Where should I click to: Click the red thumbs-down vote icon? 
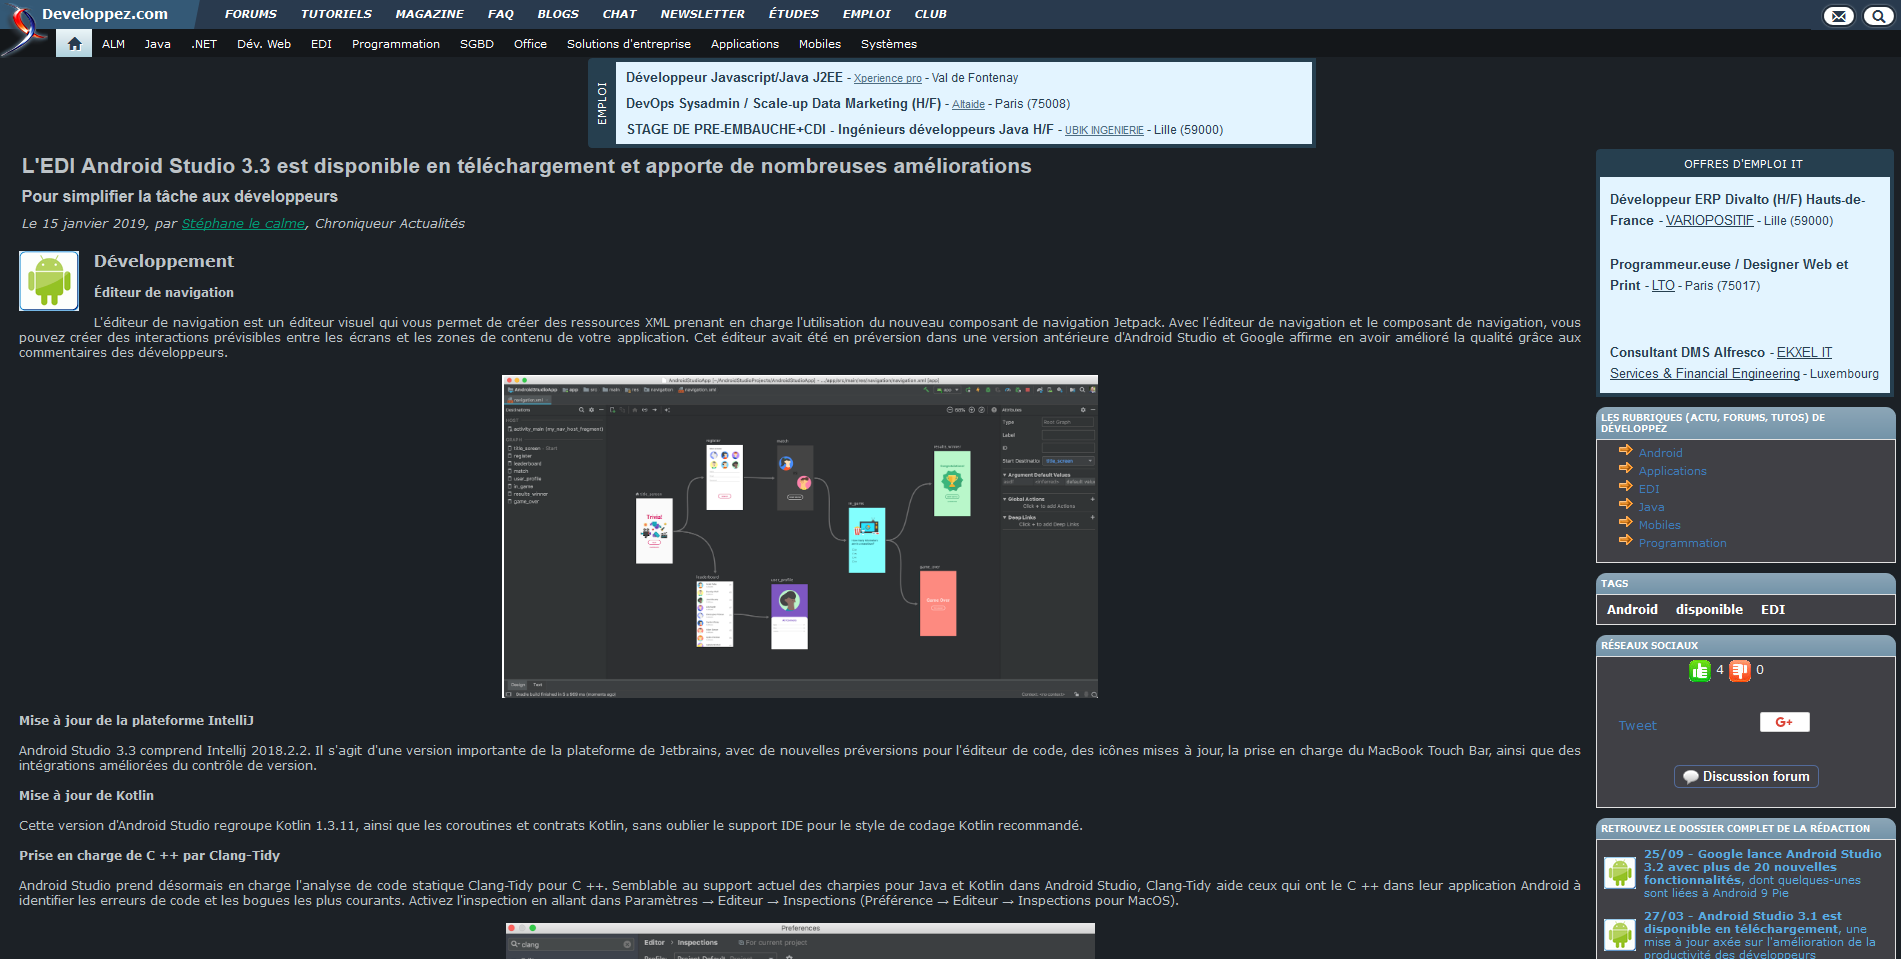[1740, 671]
